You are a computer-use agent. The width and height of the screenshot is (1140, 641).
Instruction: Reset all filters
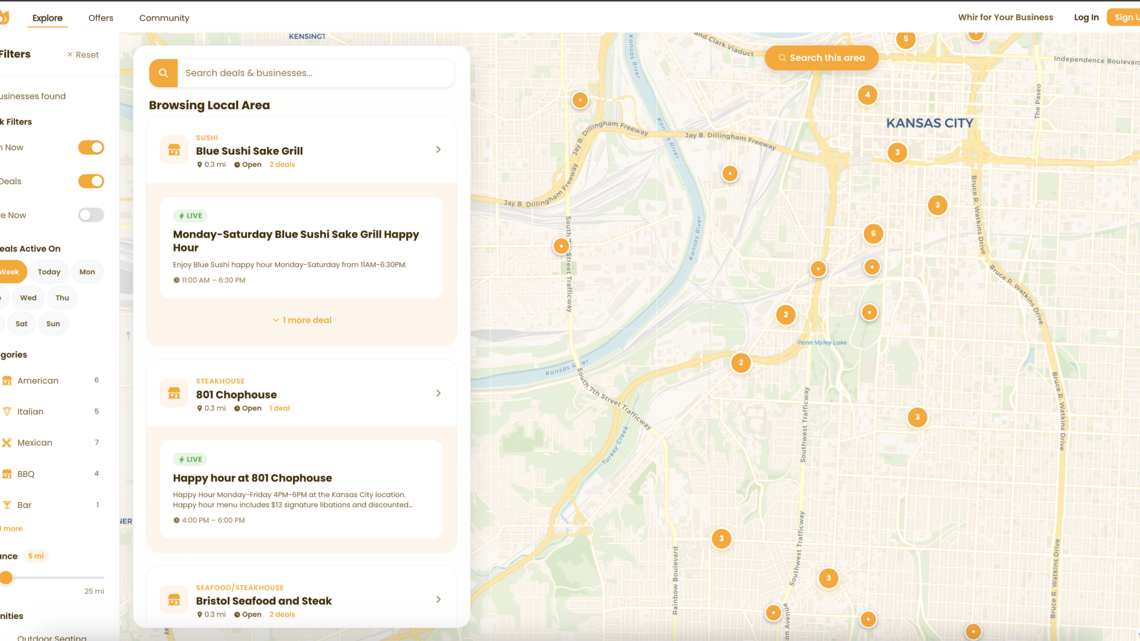[x=83, y=55]
